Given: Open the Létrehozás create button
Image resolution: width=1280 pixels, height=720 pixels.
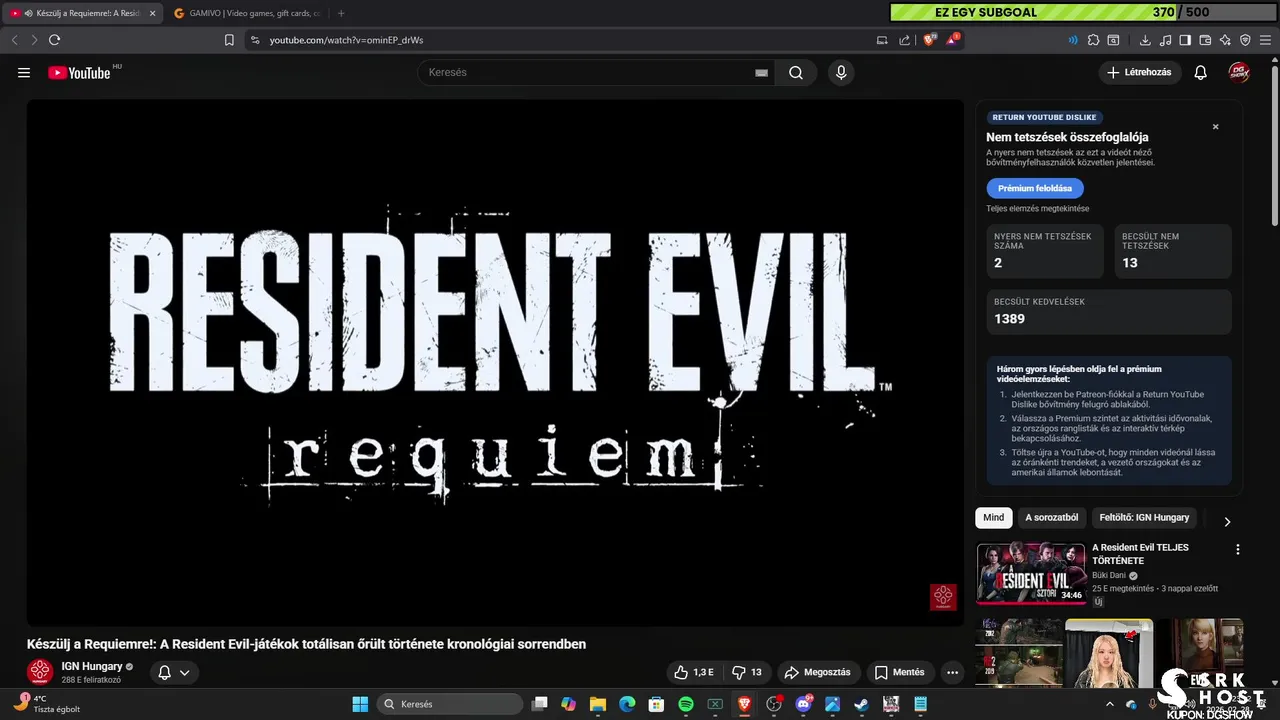Looking at the screenshot, I should pos(1140,72).
